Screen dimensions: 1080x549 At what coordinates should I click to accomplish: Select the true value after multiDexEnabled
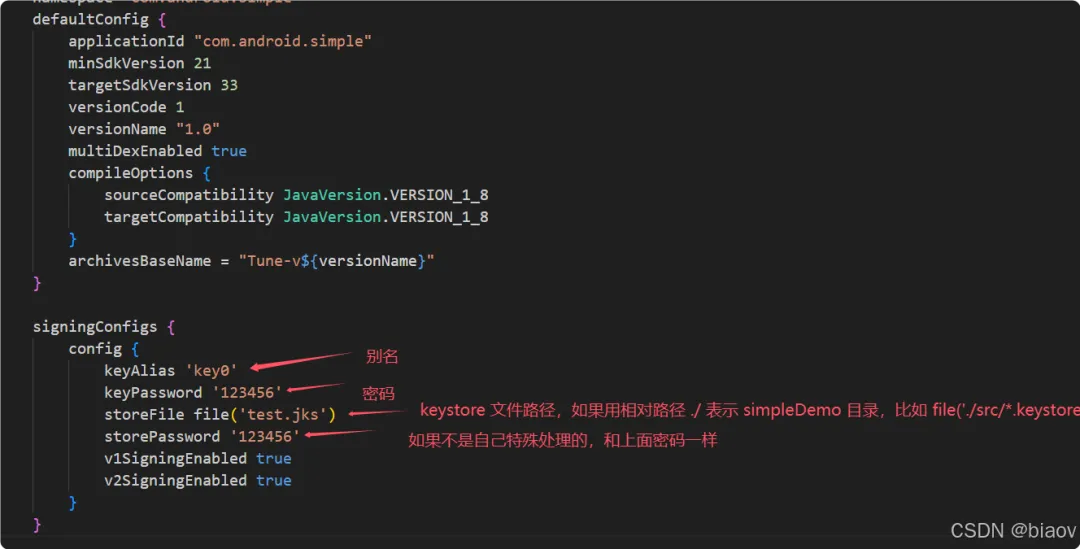click(x=229, y=151)
